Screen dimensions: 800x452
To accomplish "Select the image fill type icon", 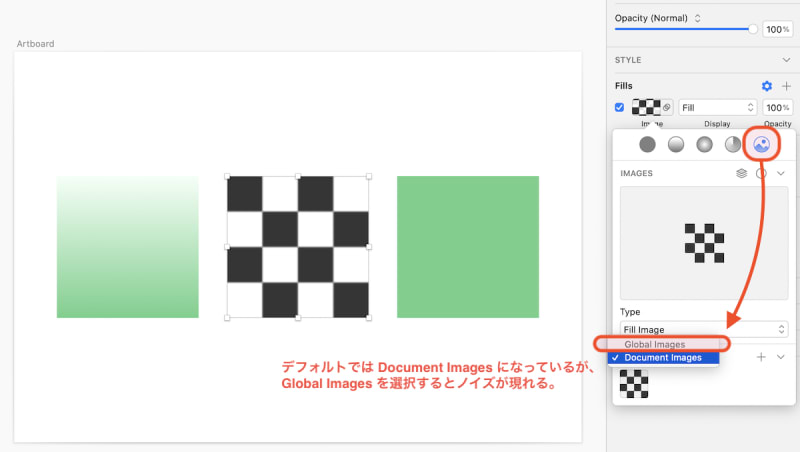I will 761,144.
